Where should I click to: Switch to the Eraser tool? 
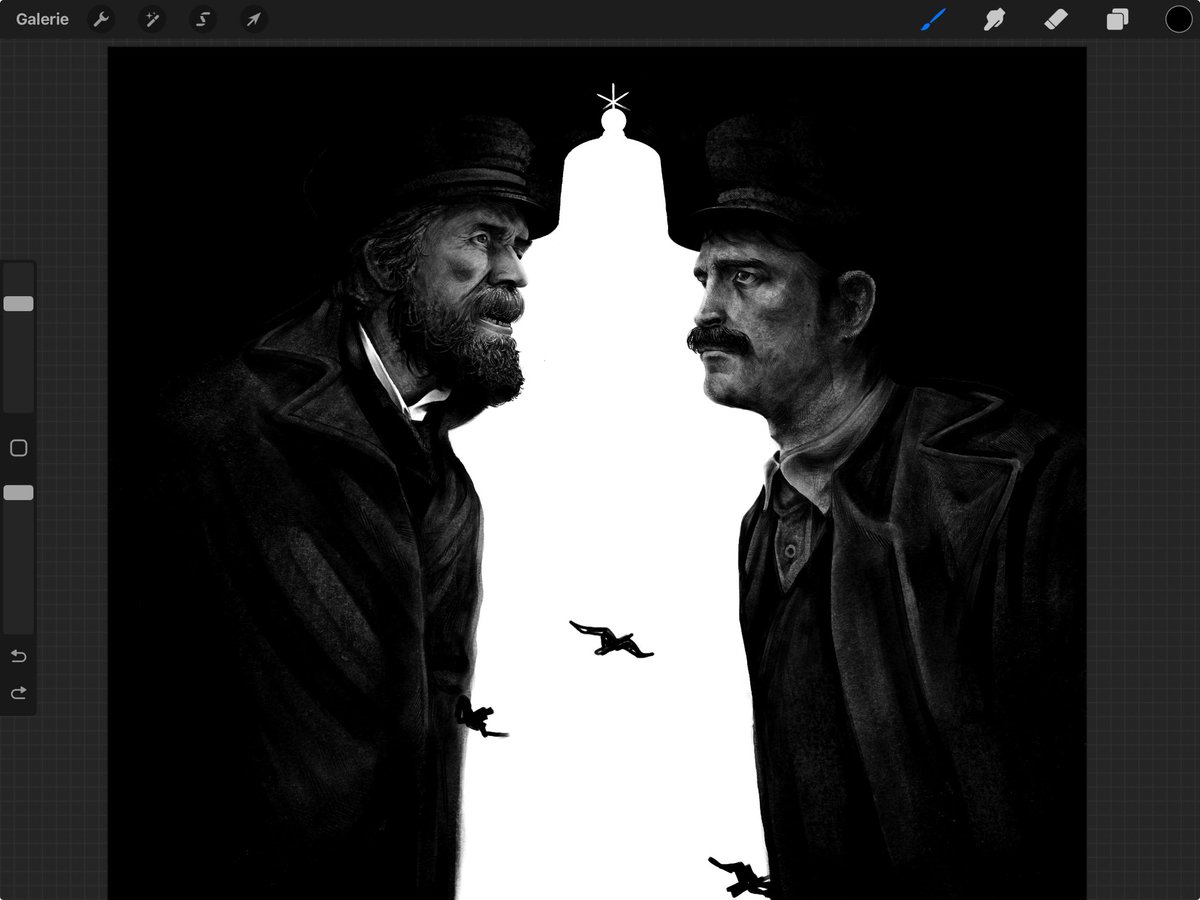click(x=1056, y=19)
